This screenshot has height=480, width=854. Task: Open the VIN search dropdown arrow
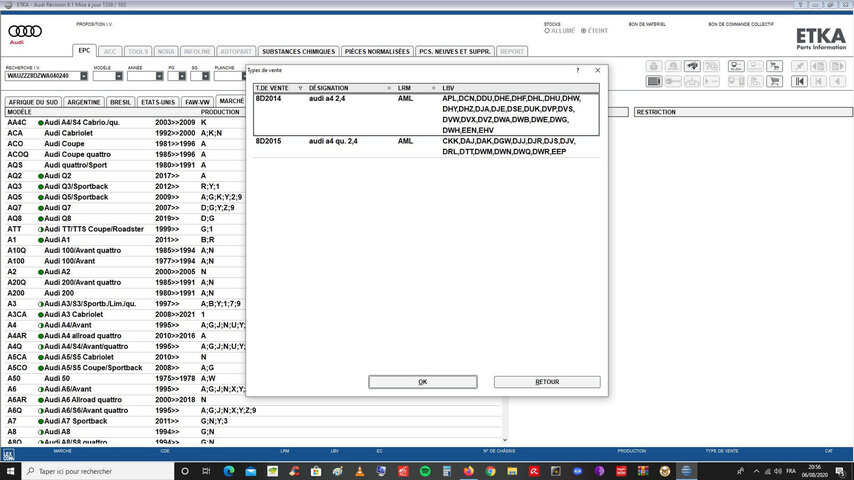click(x=84, y=76)
